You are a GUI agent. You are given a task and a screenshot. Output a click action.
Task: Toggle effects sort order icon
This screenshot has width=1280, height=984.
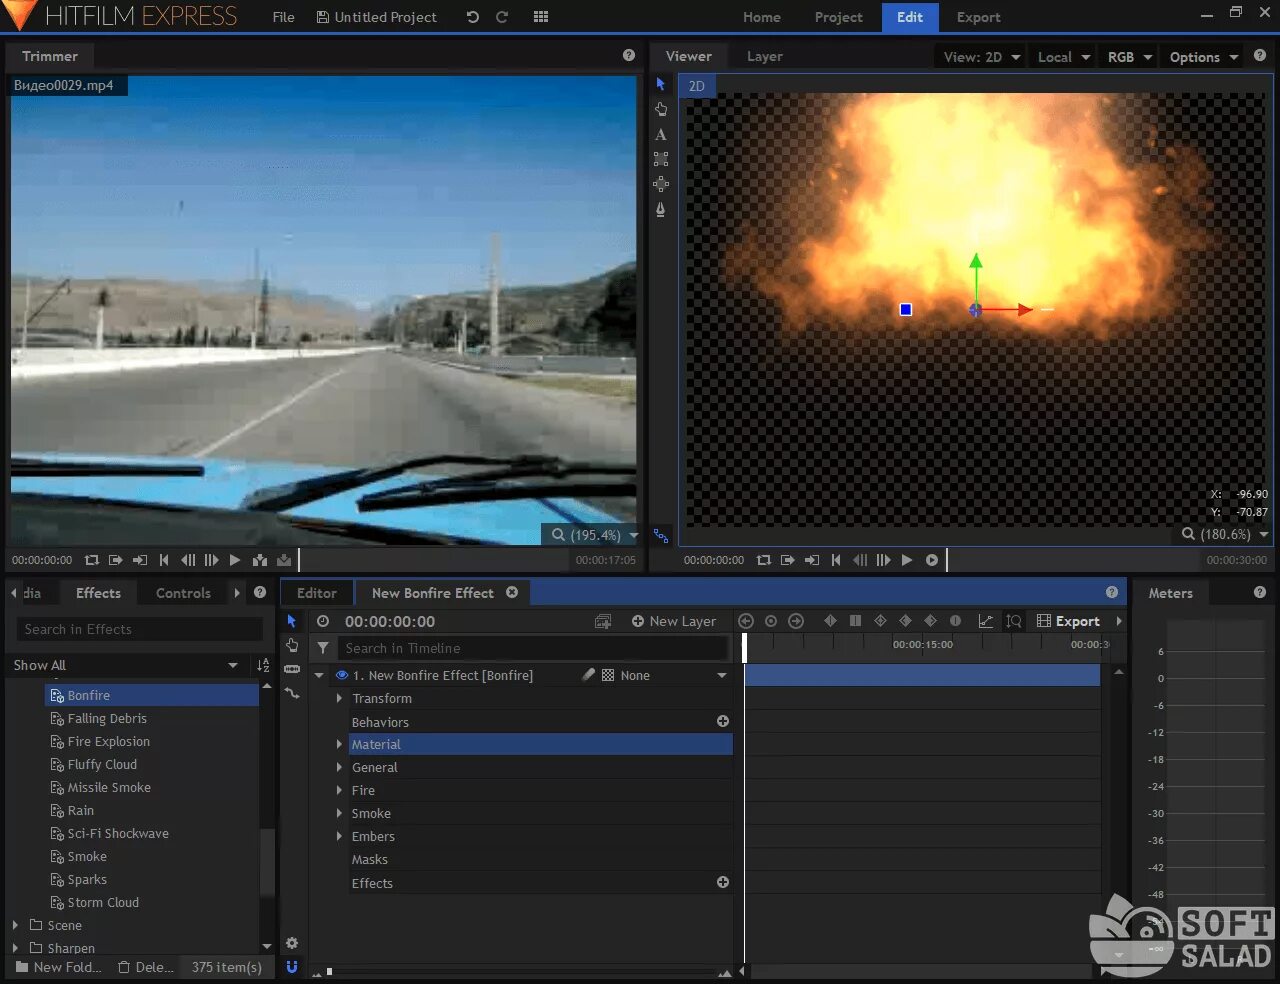(263, 665)
